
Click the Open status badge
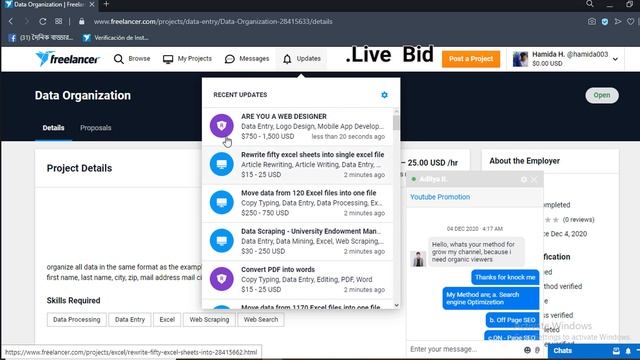602,95
